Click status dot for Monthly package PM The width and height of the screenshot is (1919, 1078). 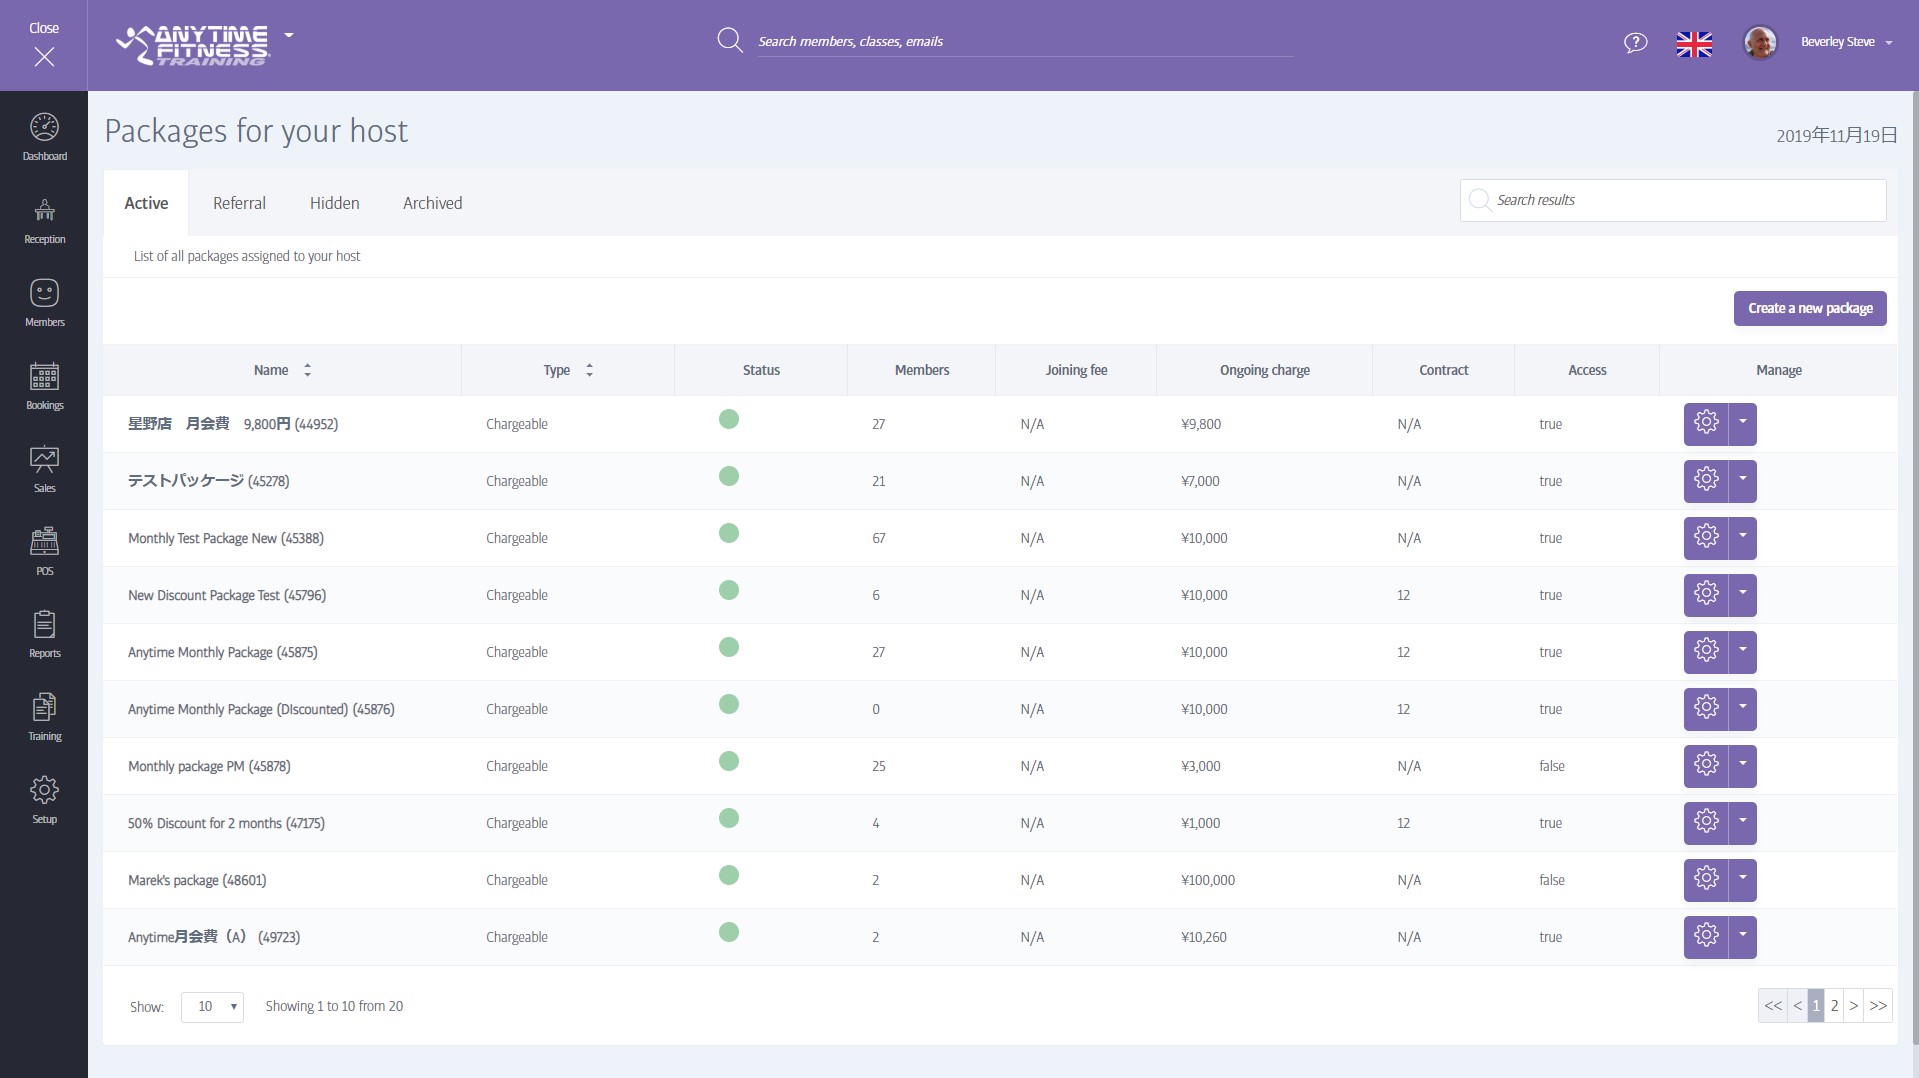pos(729,761)
